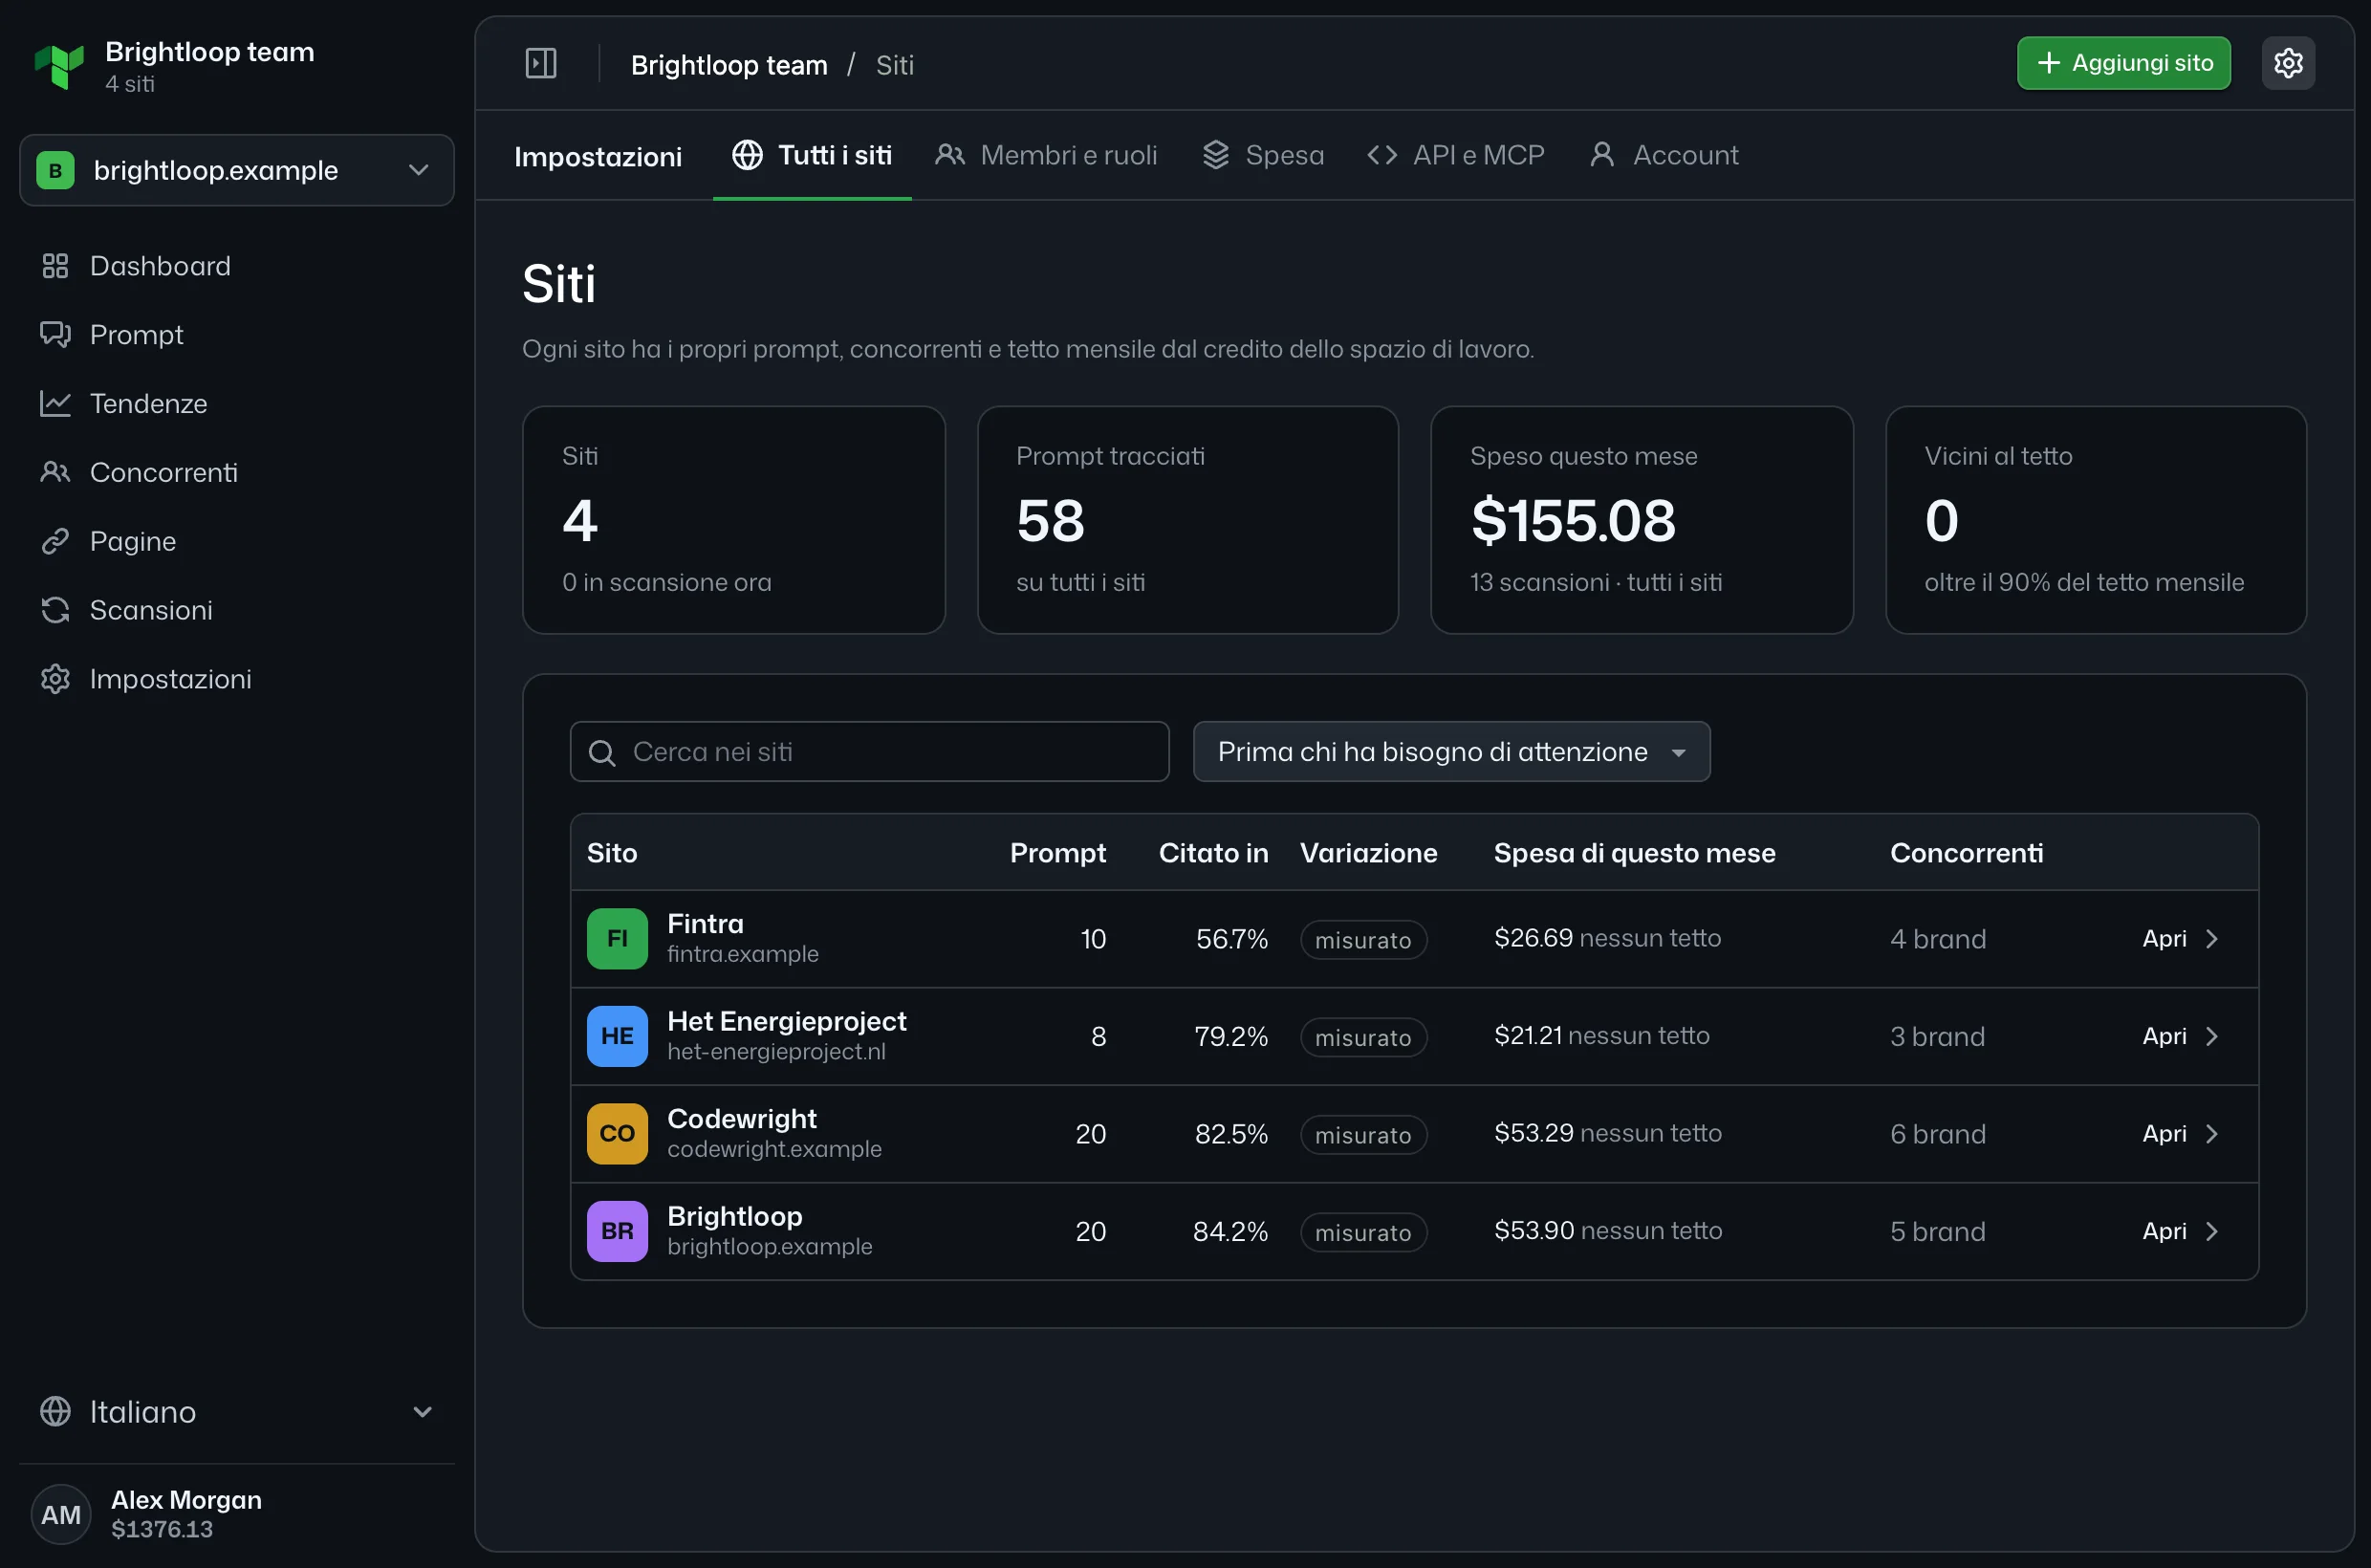Switch to the API e MCP tab
2371x1568 pixels.
point(1456,155)
